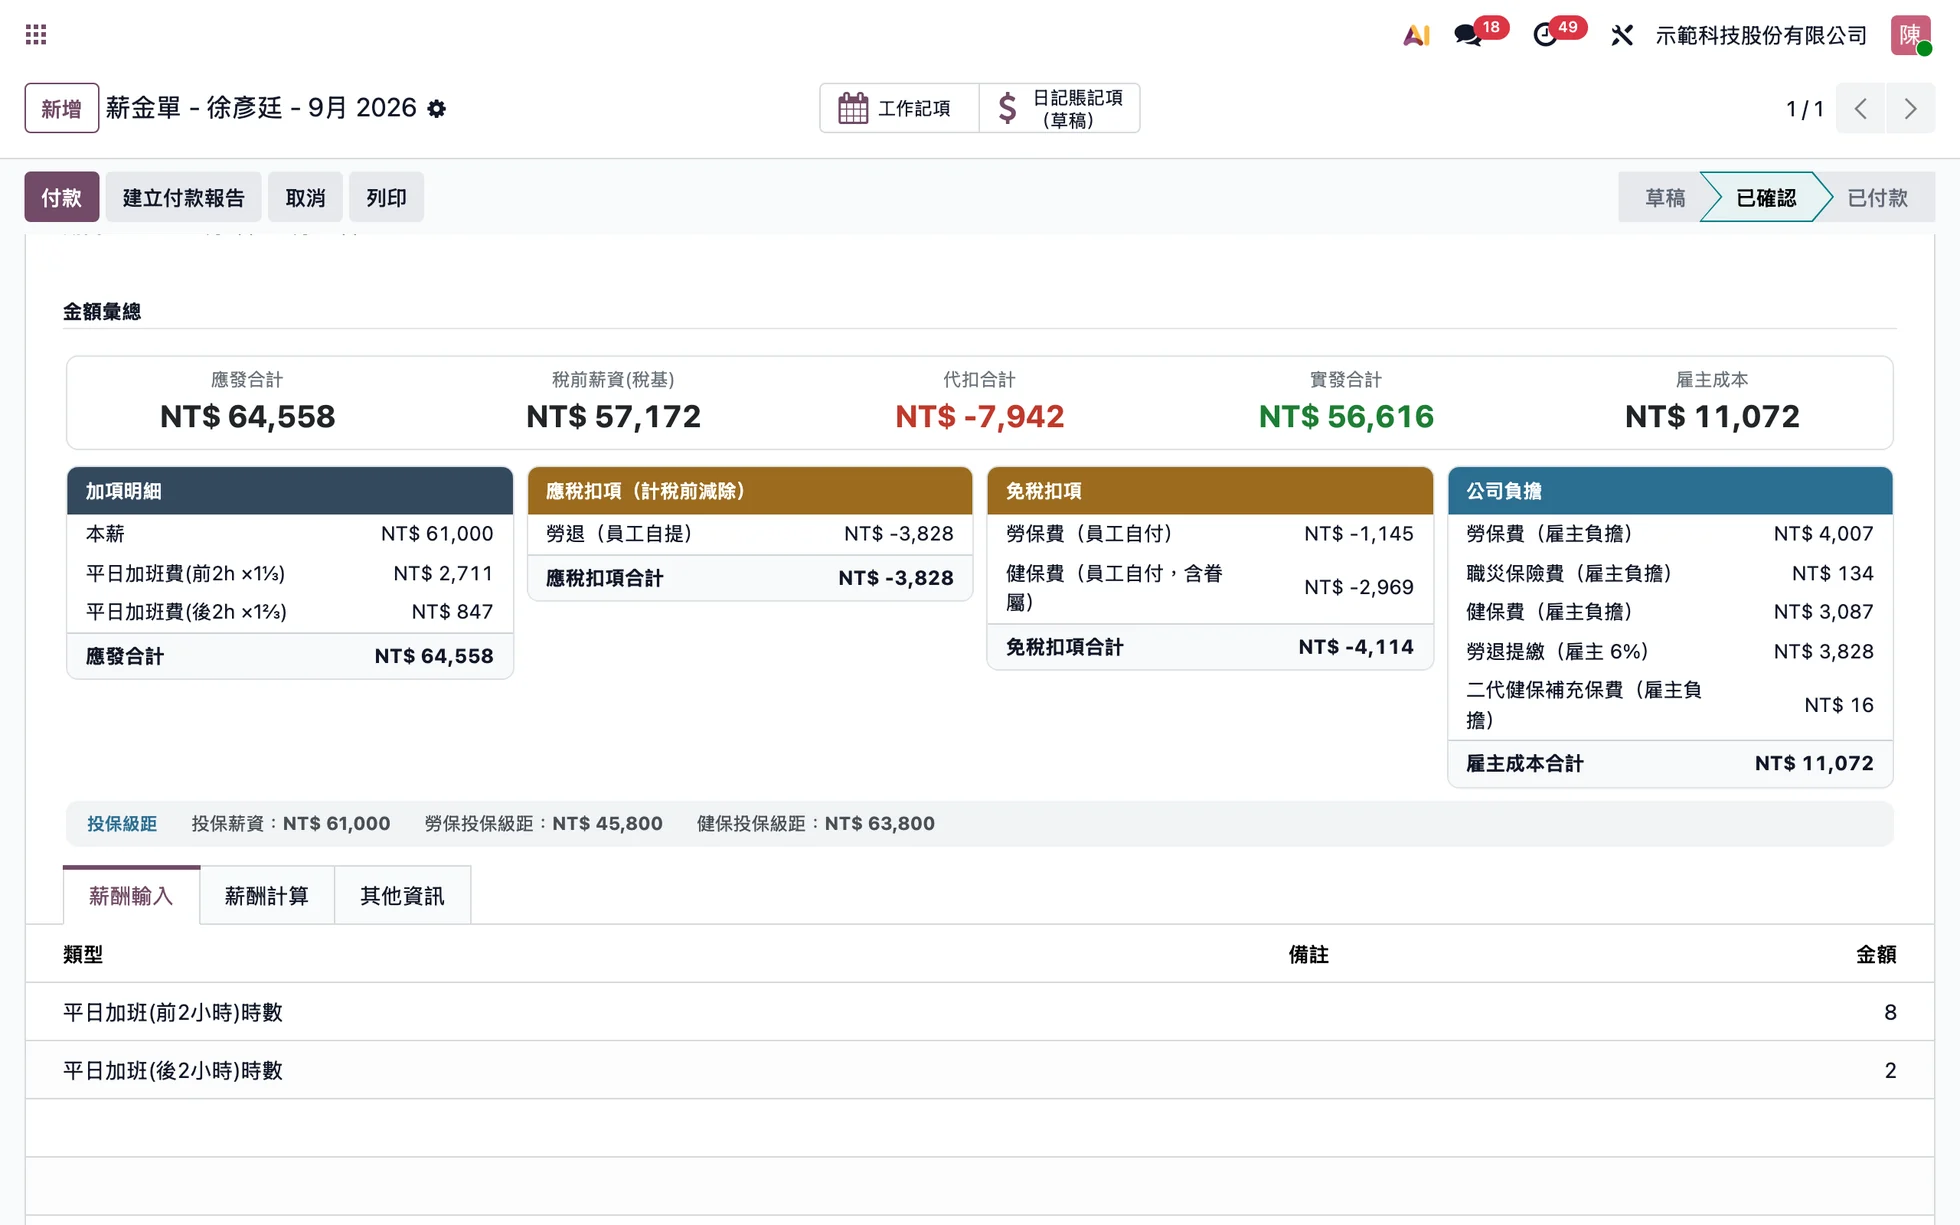Click the 類型 column header
1960x1225 pixels.
click(83, 954)
